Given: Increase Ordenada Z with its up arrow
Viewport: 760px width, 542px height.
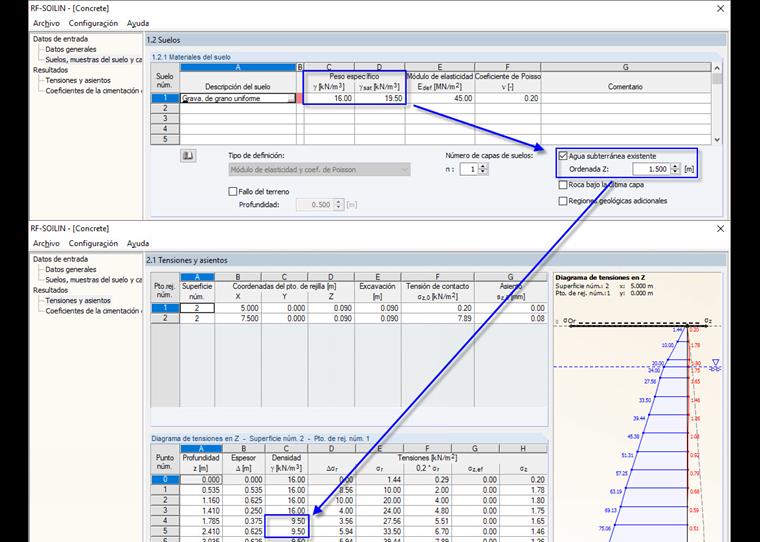Looking at the screenshot, I should (676, 166).
